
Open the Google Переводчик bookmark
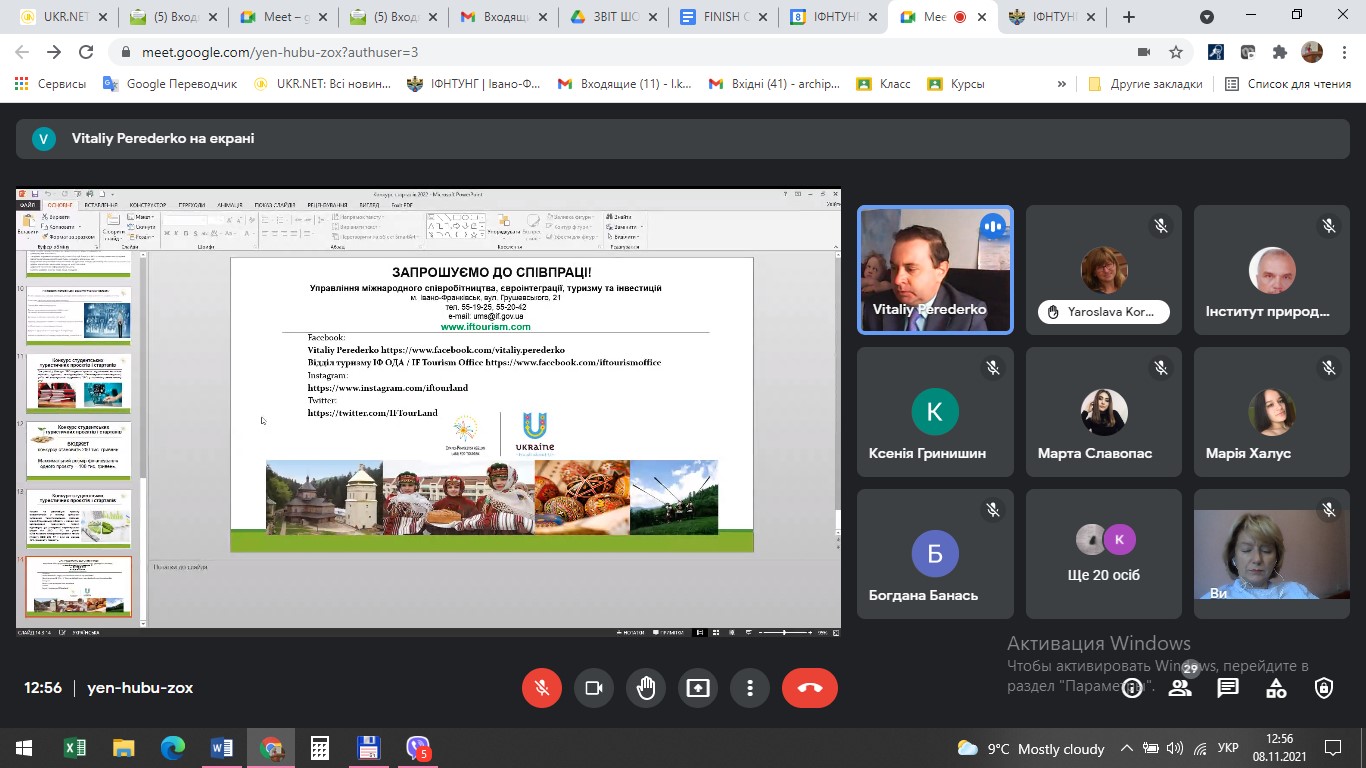pos(170,84)
